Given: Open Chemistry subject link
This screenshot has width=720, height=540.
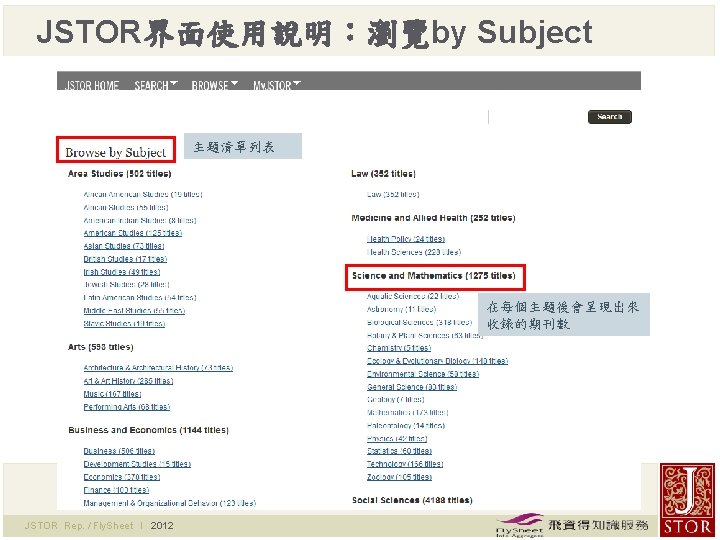Looking at the screenshot, I should tap(399, 348).
